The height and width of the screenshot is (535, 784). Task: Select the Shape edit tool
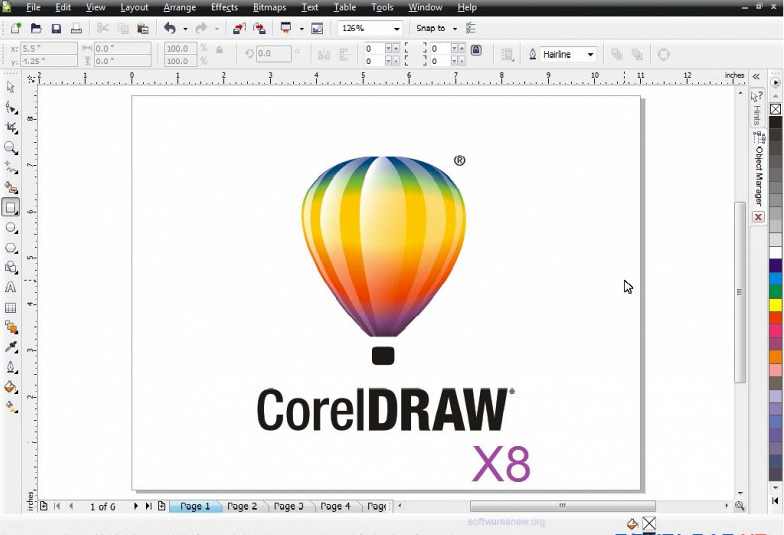[x=10, y=108]
